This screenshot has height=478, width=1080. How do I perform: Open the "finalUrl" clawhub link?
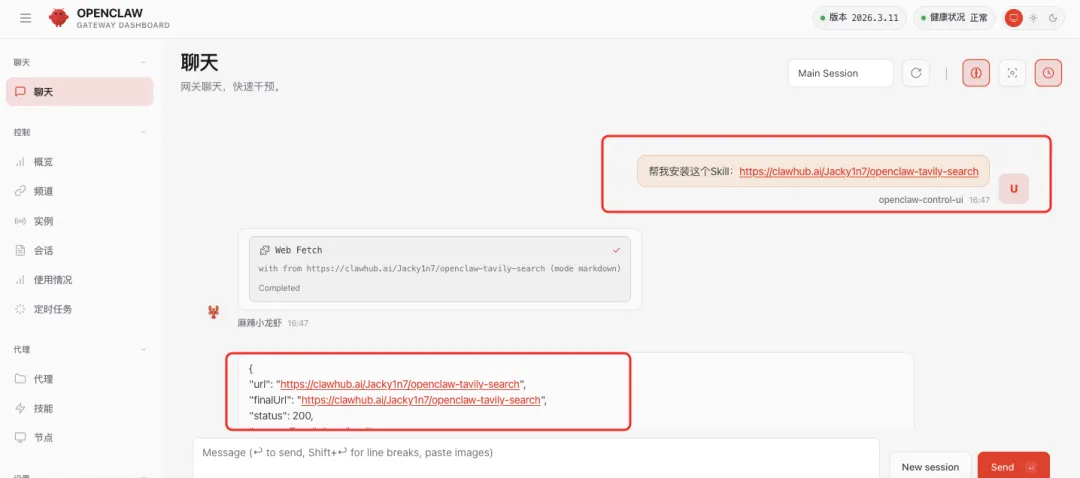pos(421,400)
